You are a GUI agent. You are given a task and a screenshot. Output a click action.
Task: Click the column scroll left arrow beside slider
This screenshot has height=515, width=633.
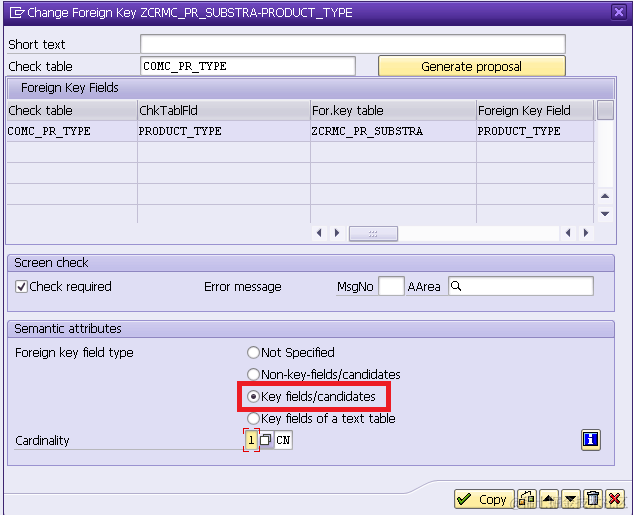point(319,233)
